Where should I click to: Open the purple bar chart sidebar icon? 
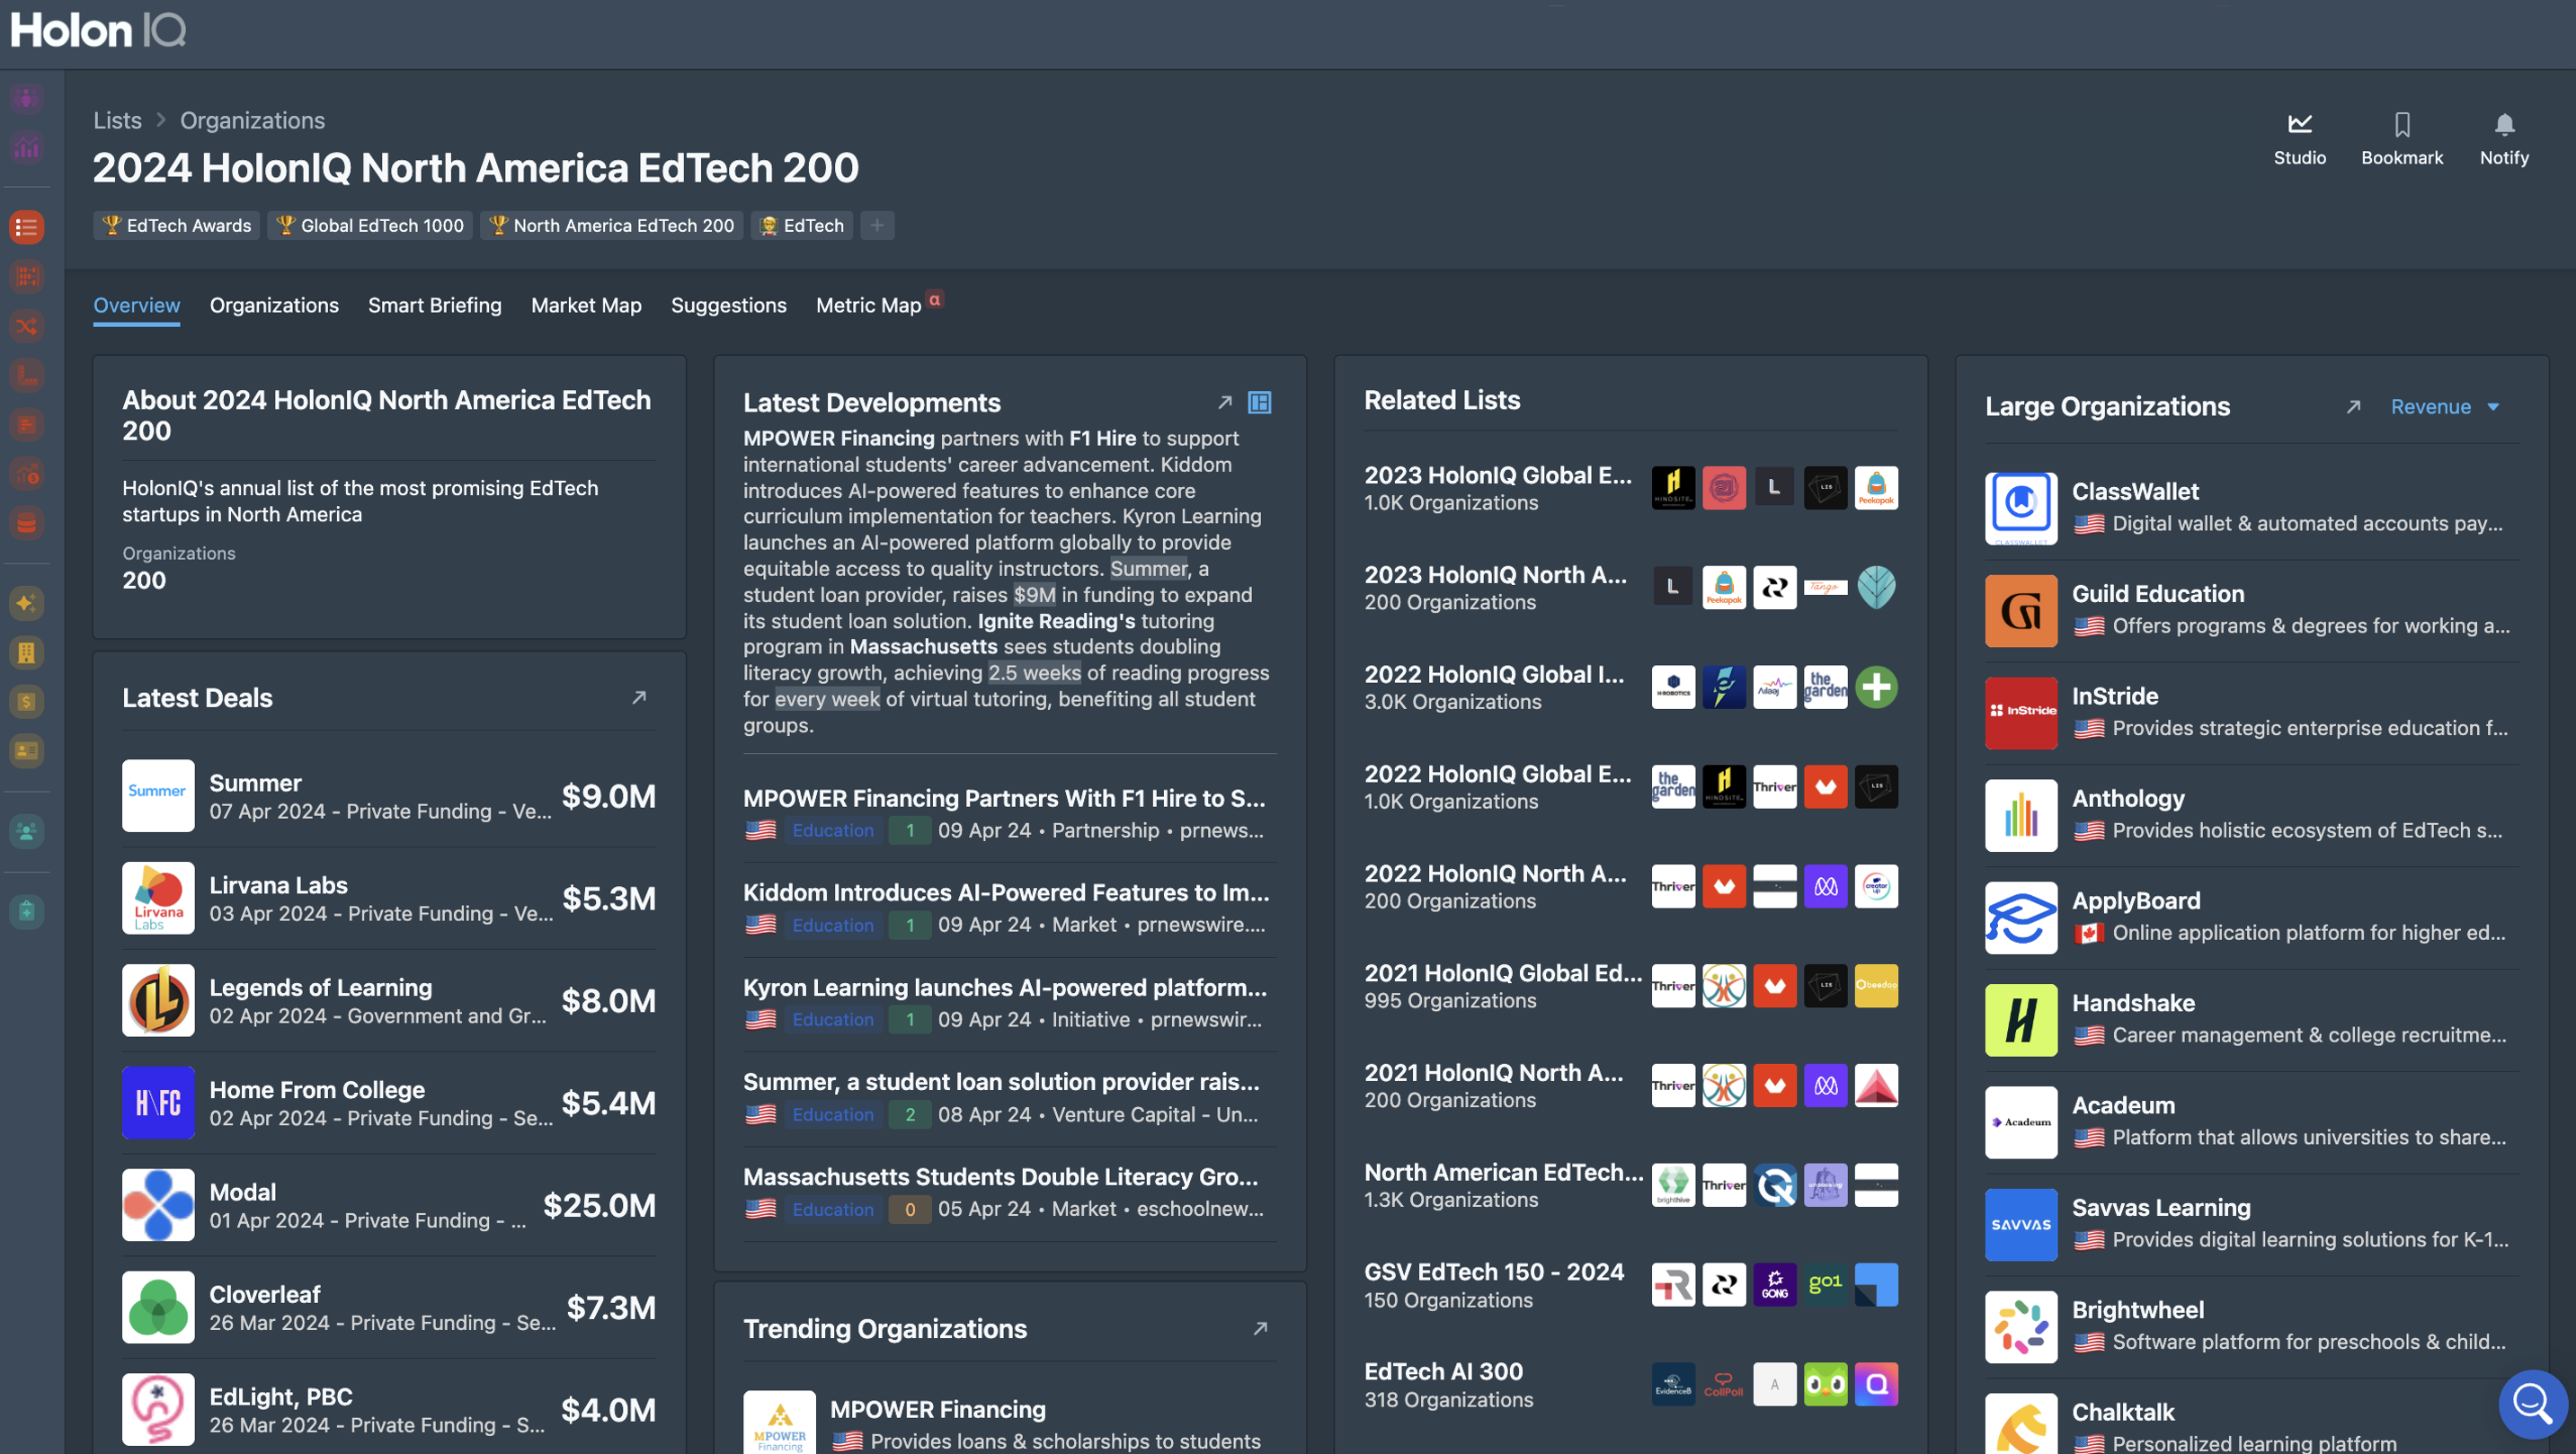27,148
